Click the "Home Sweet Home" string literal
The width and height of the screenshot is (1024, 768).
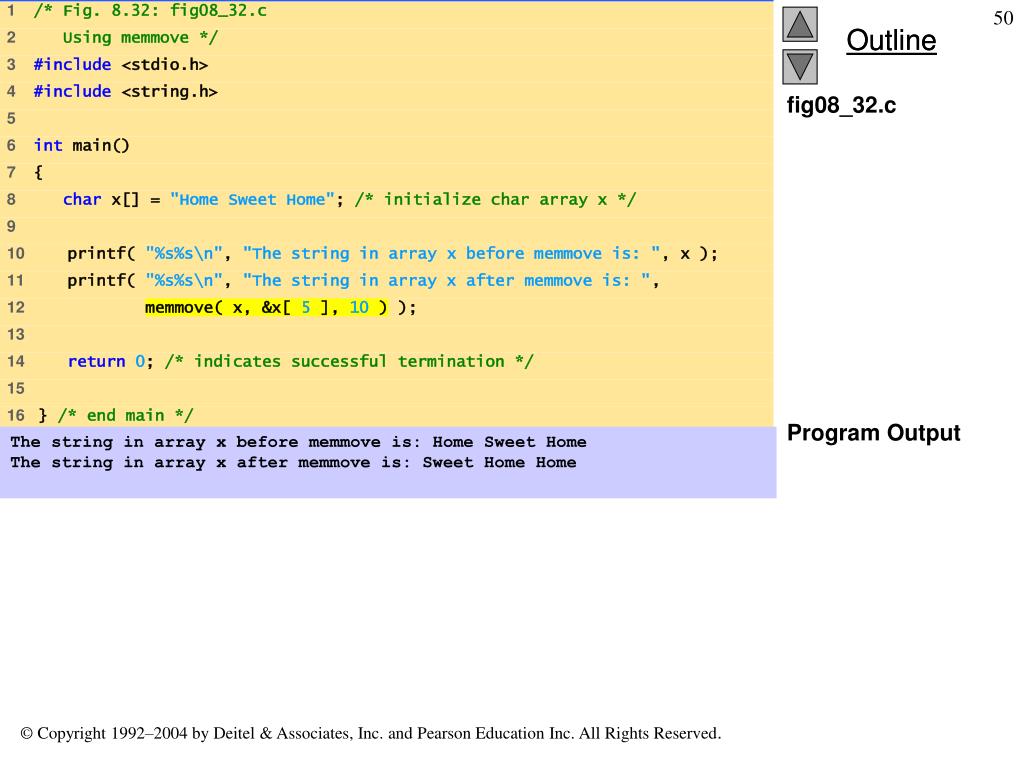[x=252, y=199]
